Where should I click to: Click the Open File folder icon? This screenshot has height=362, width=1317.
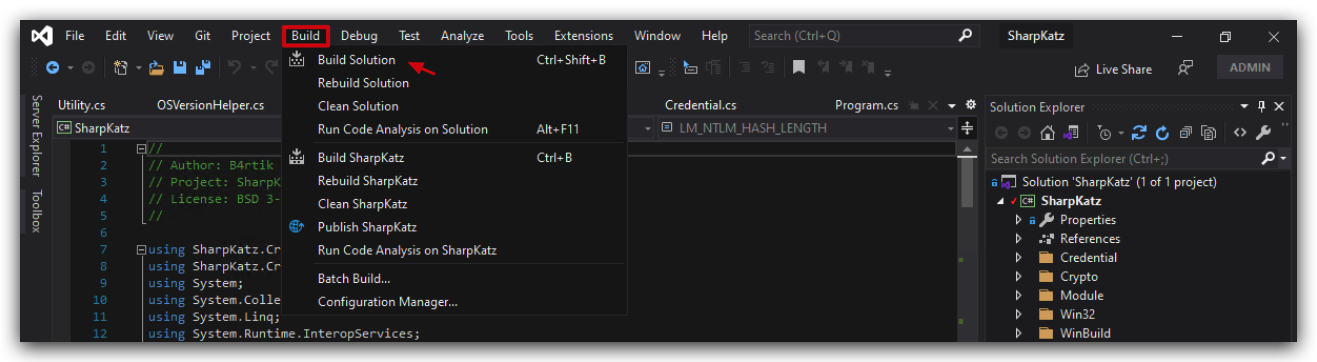(157, 68)
